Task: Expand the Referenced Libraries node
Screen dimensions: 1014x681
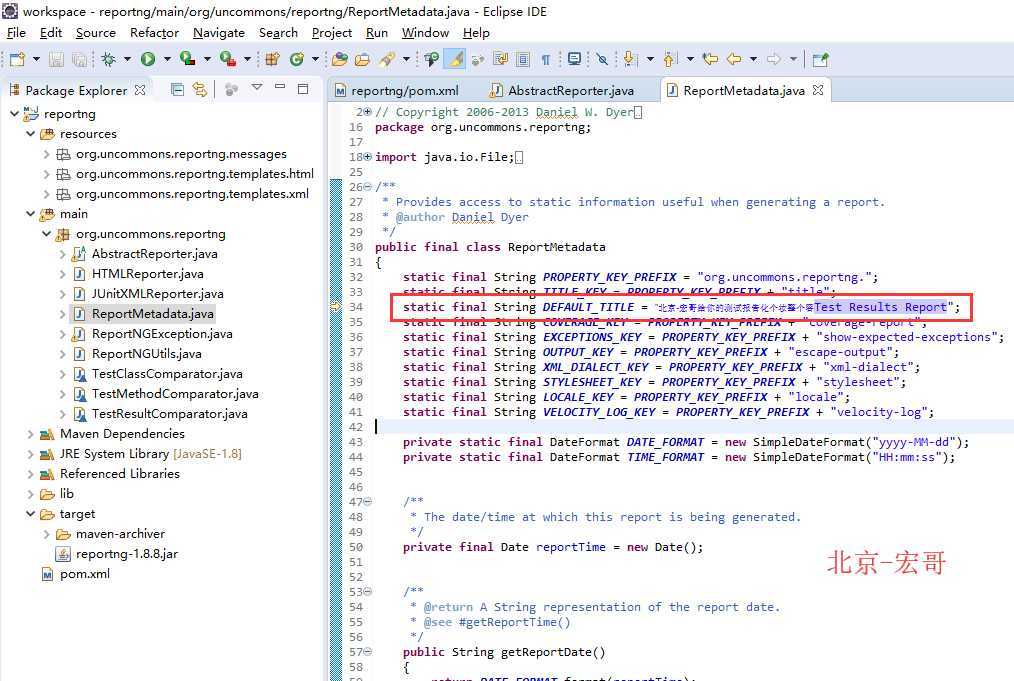Action: point(30,473)
